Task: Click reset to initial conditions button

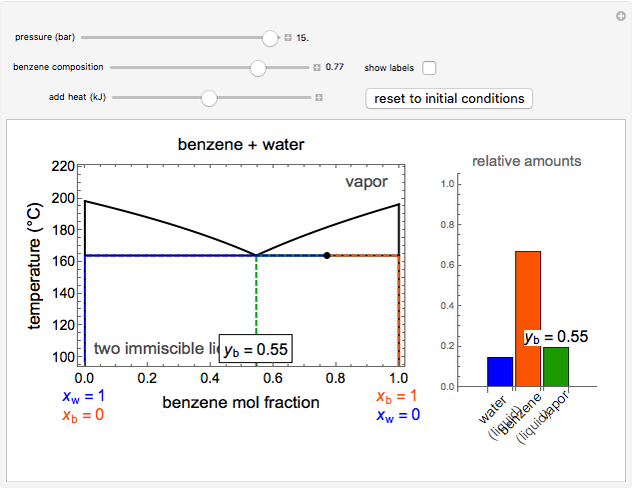Action: [x=449, y=98]
